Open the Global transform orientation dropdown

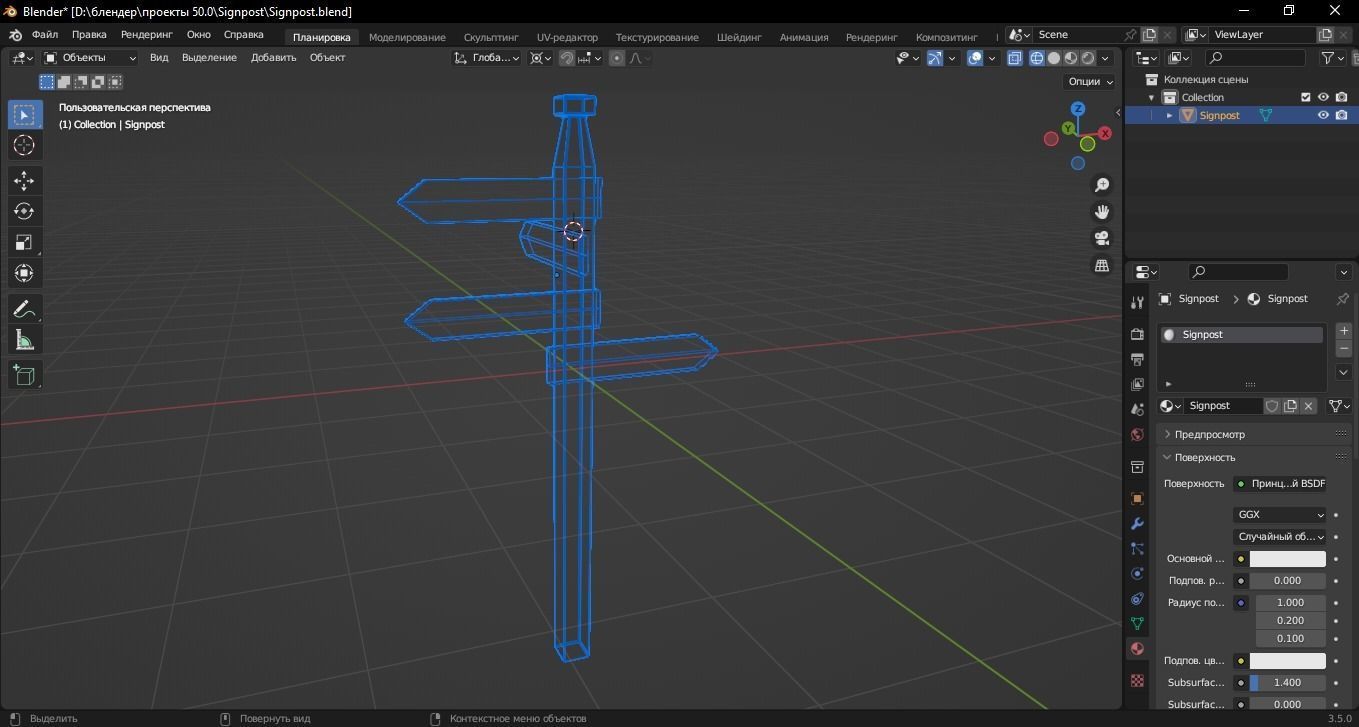pyautogui.click(x=486, y=58)
